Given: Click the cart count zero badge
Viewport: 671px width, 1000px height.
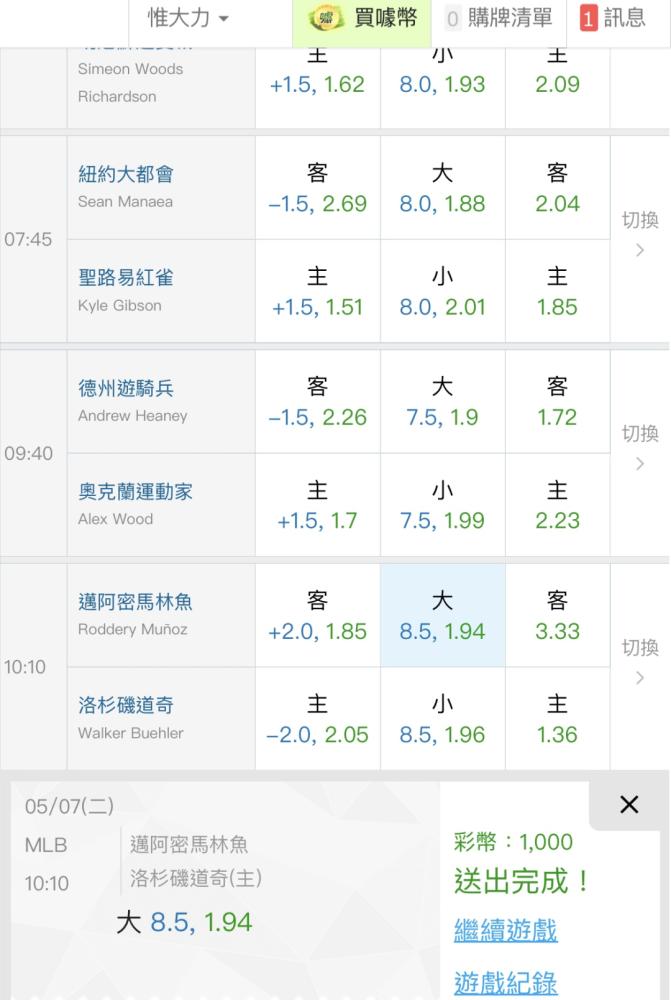Looking at the screenshot, I should click(x=452, y=19).
